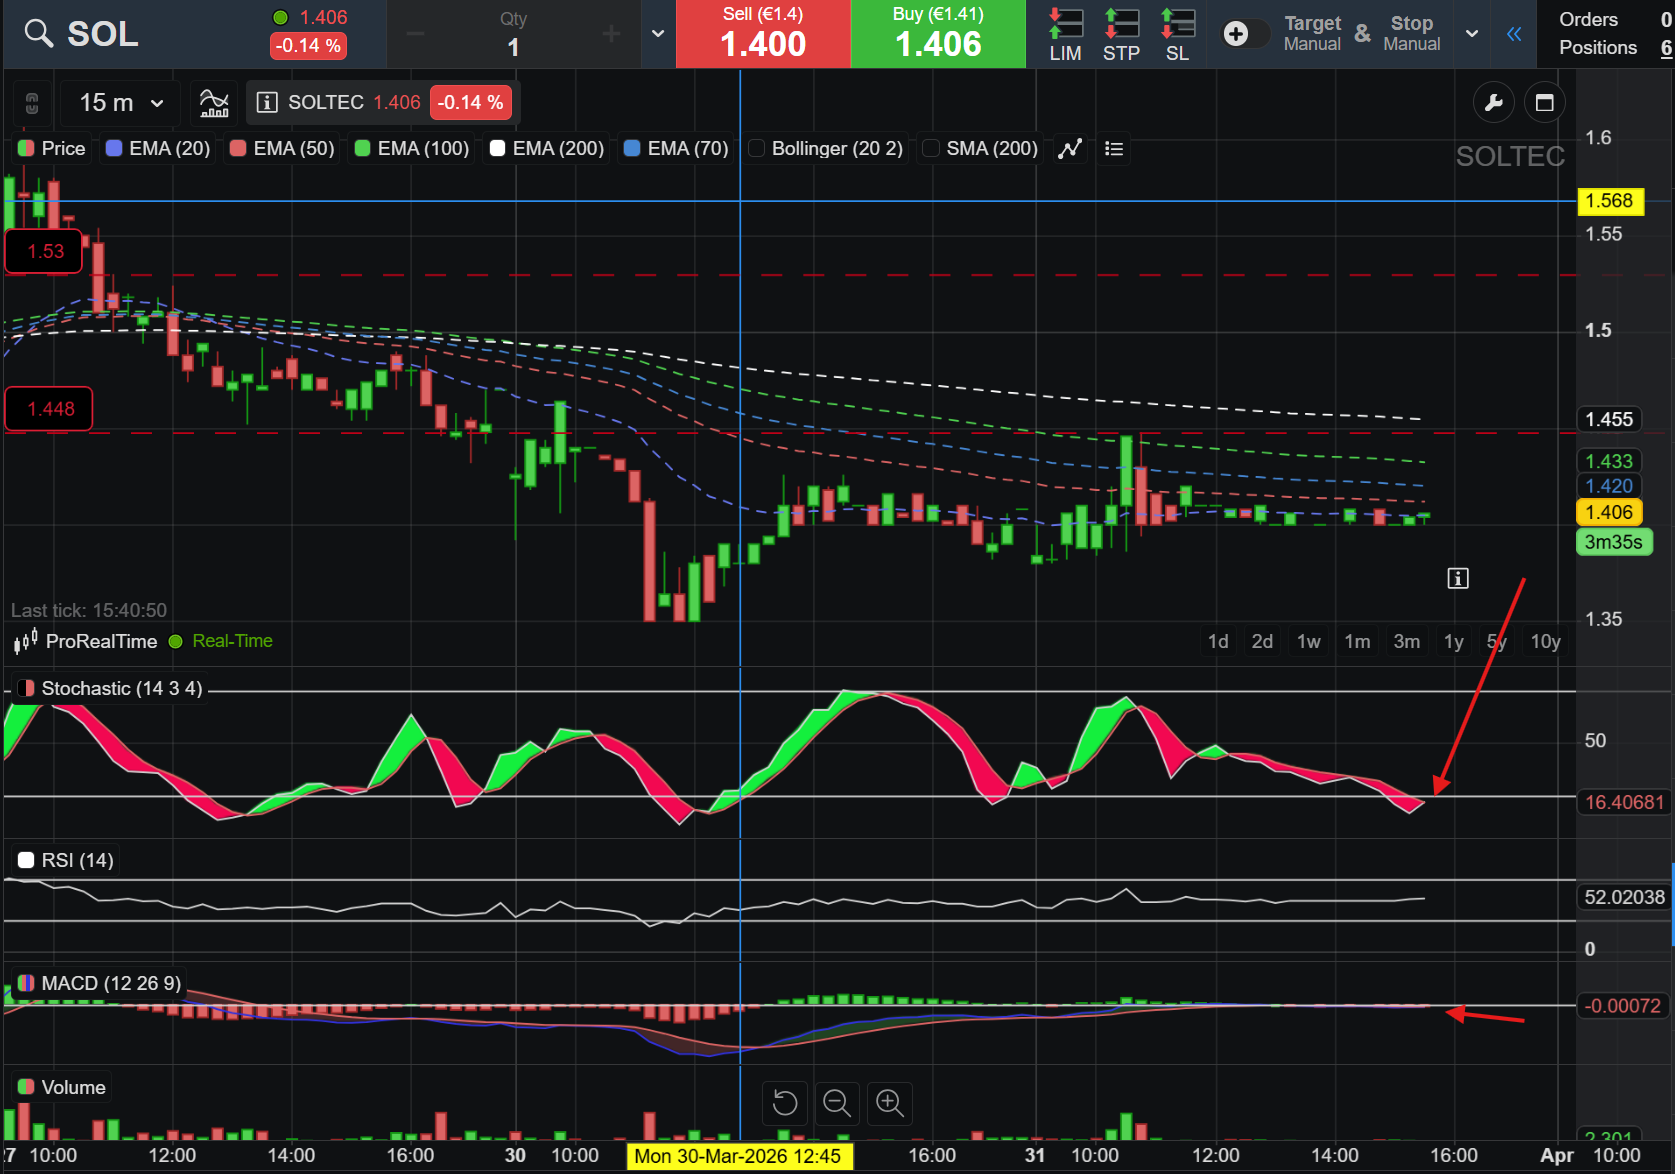Open MACD (12 26 9) indicator settings
Viewport: 1675px width, 1174px height.
111,983
